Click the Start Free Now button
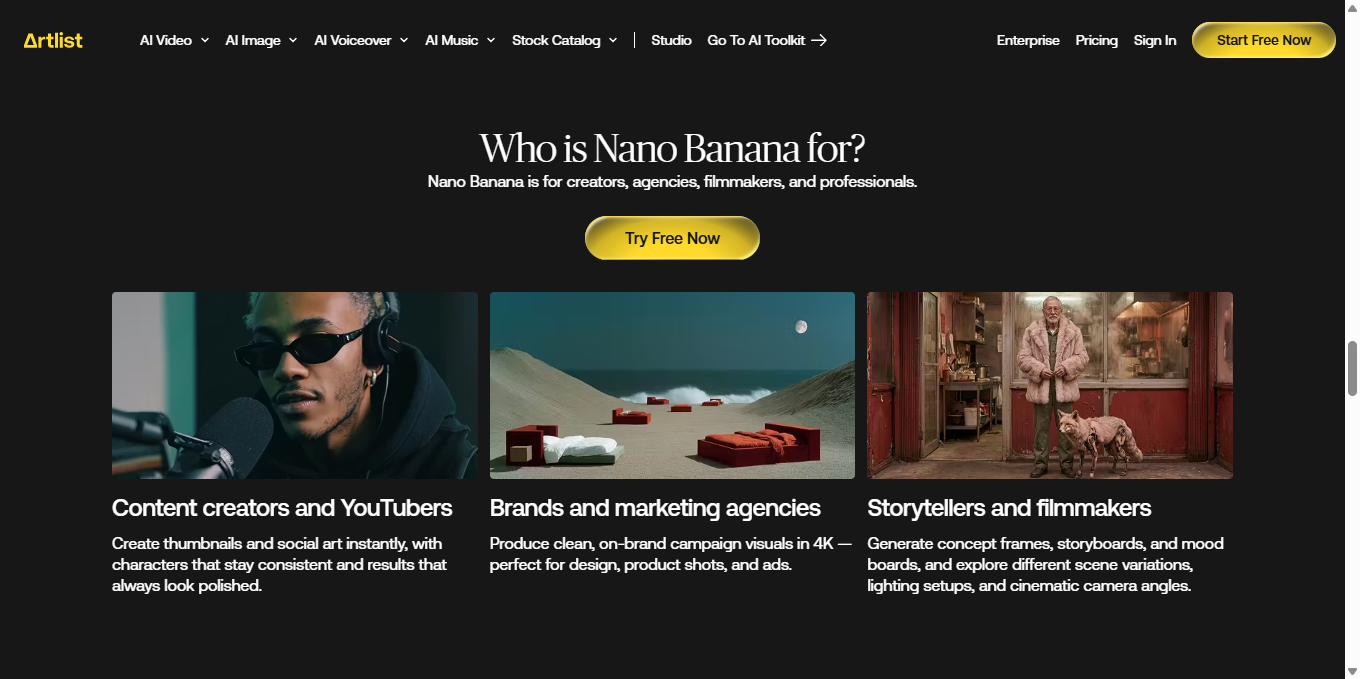This screenshot has height=679, width=1360. pos(1264,40)
